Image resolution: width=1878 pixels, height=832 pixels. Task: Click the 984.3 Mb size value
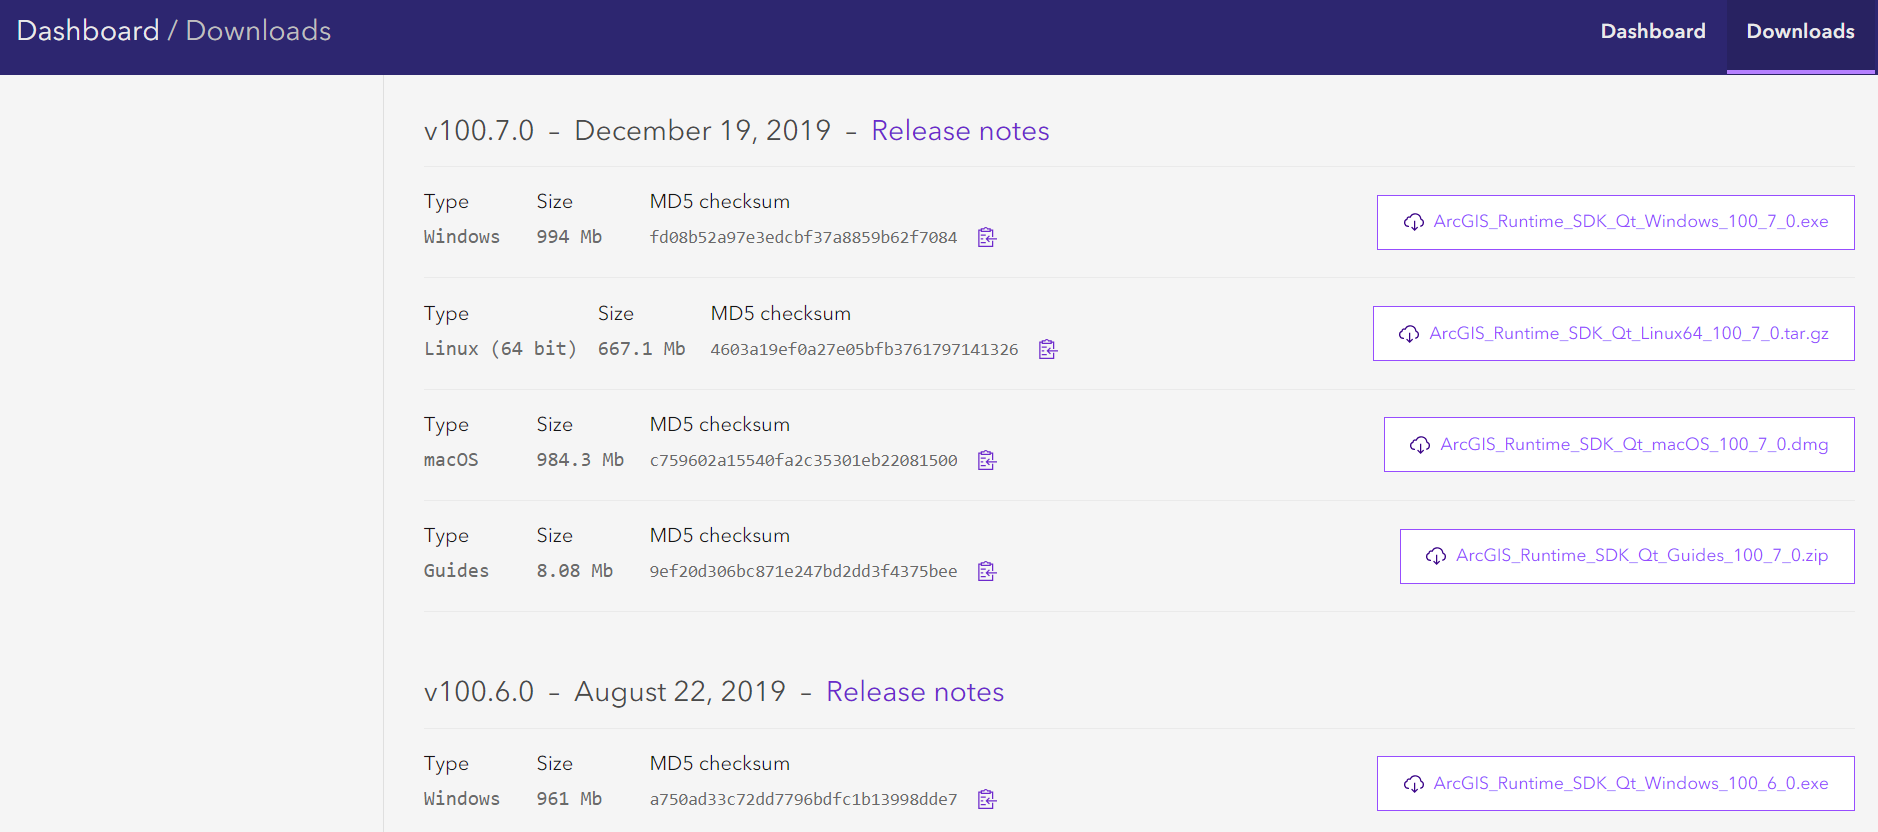[x=580, y=460]
